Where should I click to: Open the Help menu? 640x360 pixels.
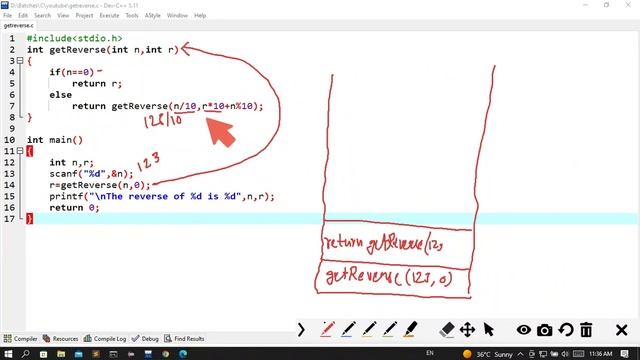click(200, 16)
